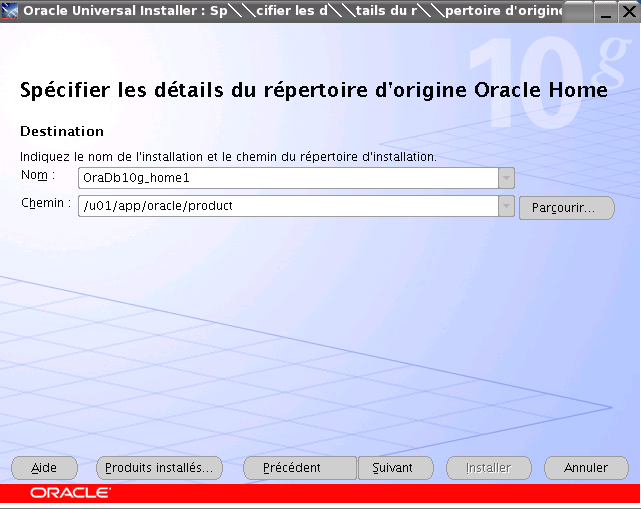This screenshot has height=509, width=641.
Task: Close the Oracle Universal Installer window
Action: (629, 11)
